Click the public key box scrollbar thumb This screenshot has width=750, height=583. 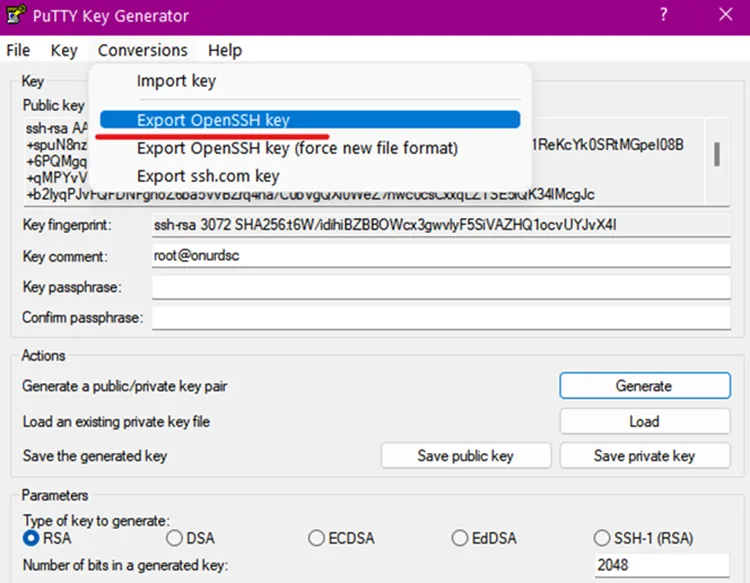pos(717,154)
